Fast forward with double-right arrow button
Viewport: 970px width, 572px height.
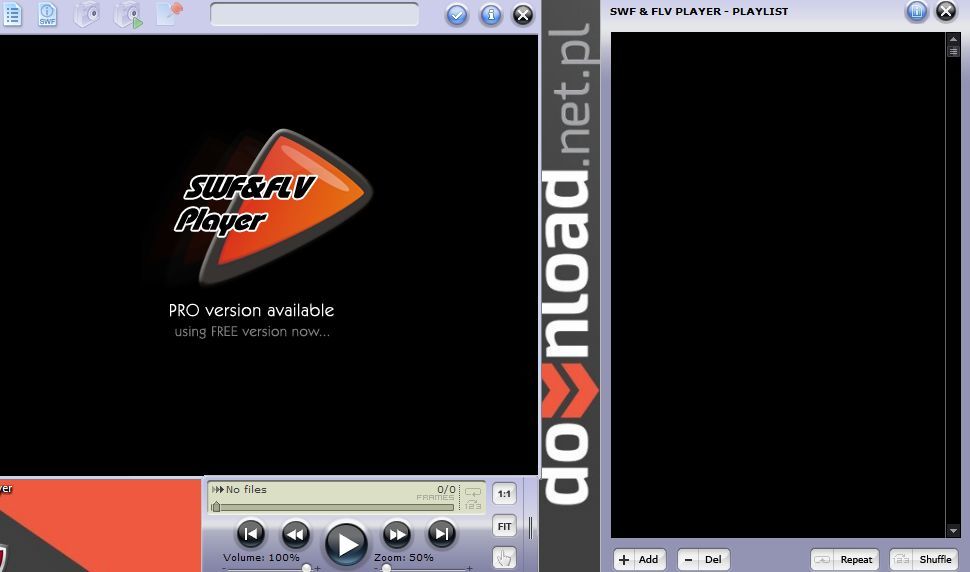397,534
